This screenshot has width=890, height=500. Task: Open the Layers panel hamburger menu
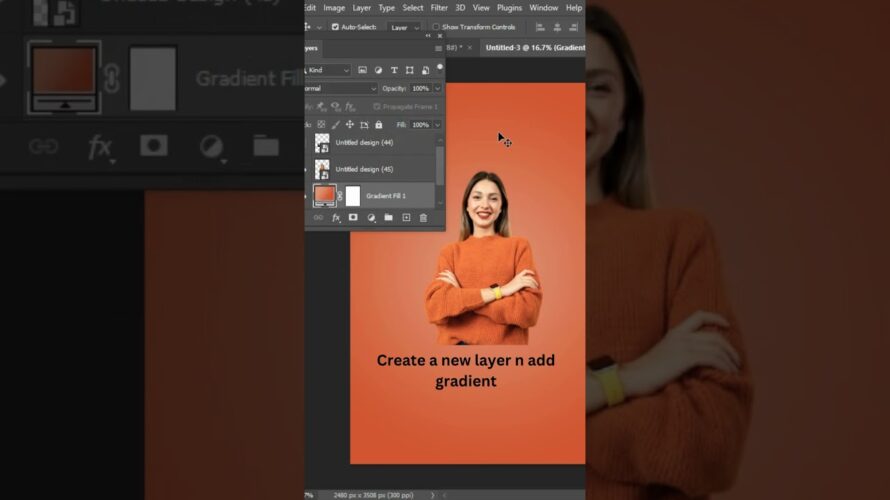click(438, 48)
